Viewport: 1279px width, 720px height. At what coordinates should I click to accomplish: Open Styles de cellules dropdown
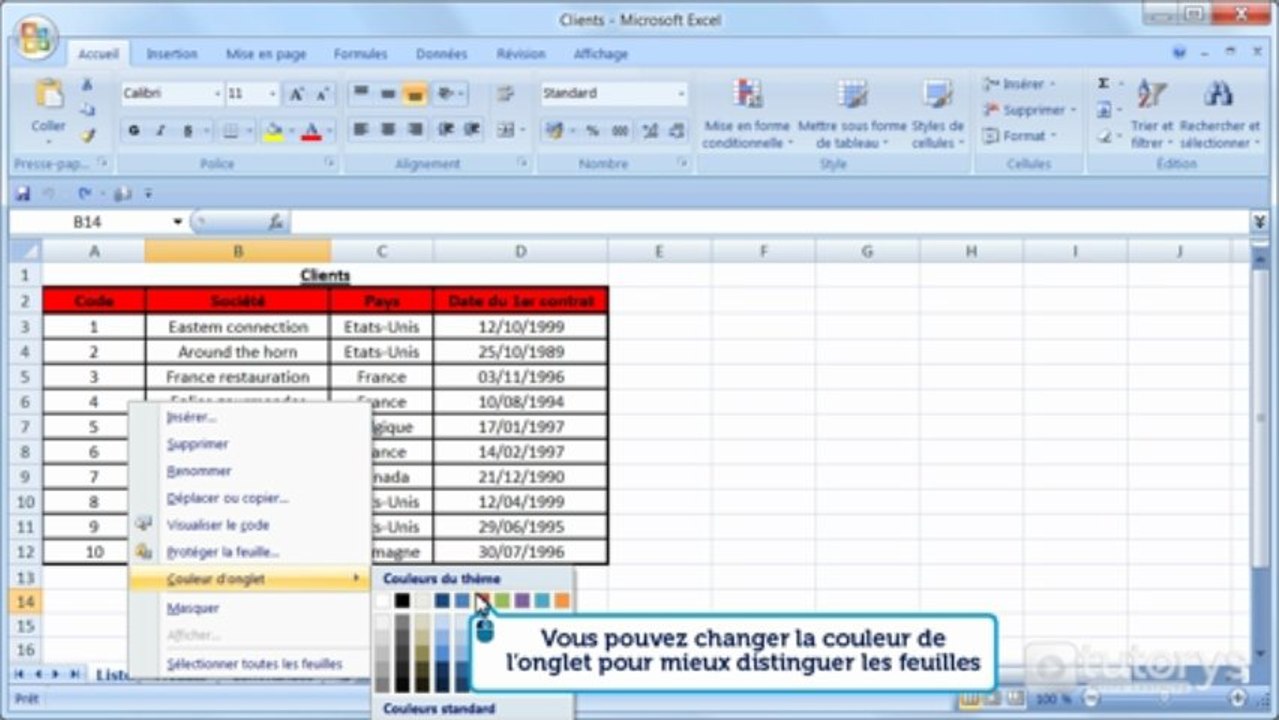pos(938,115)
